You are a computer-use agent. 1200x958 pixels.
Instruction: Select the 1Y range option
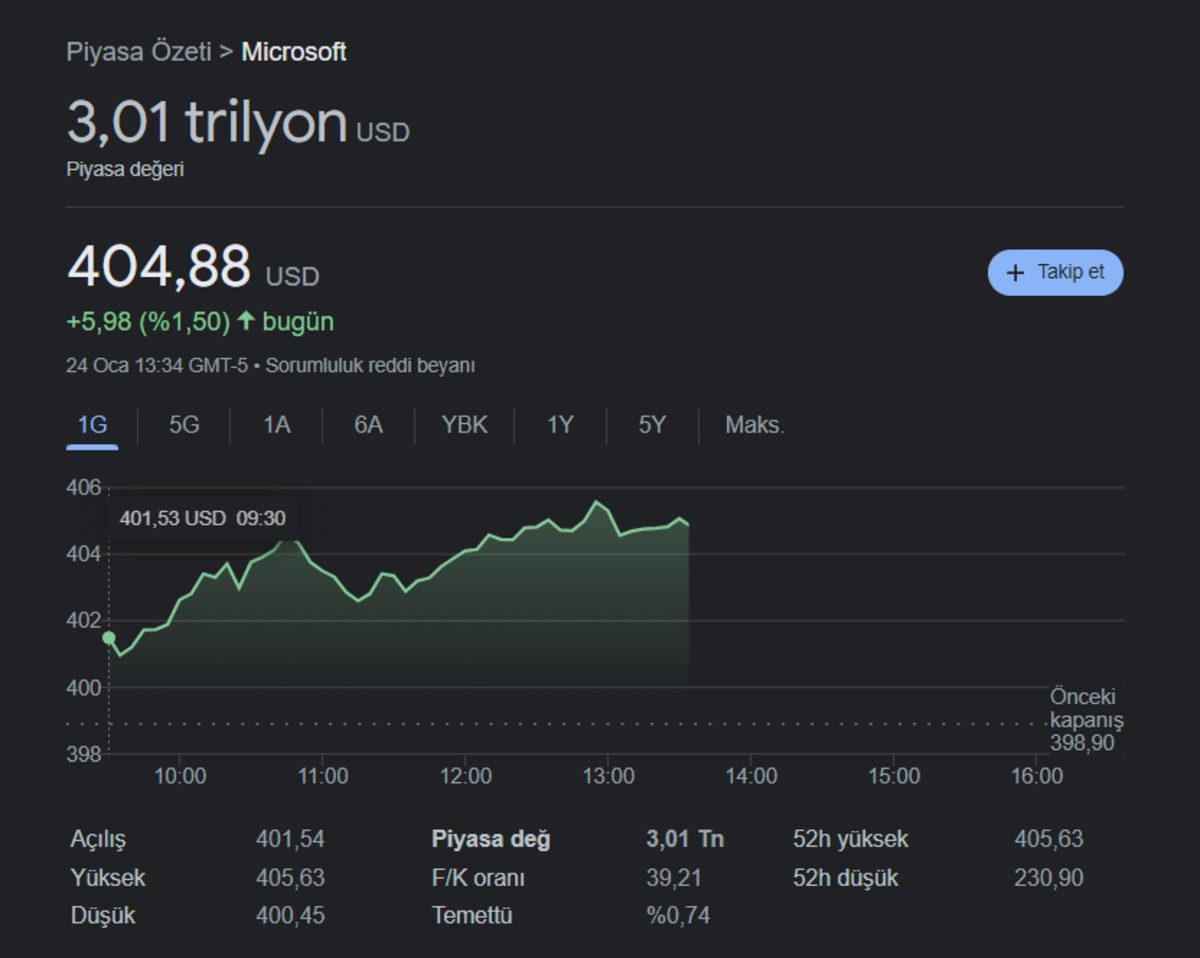coord(558,424)
